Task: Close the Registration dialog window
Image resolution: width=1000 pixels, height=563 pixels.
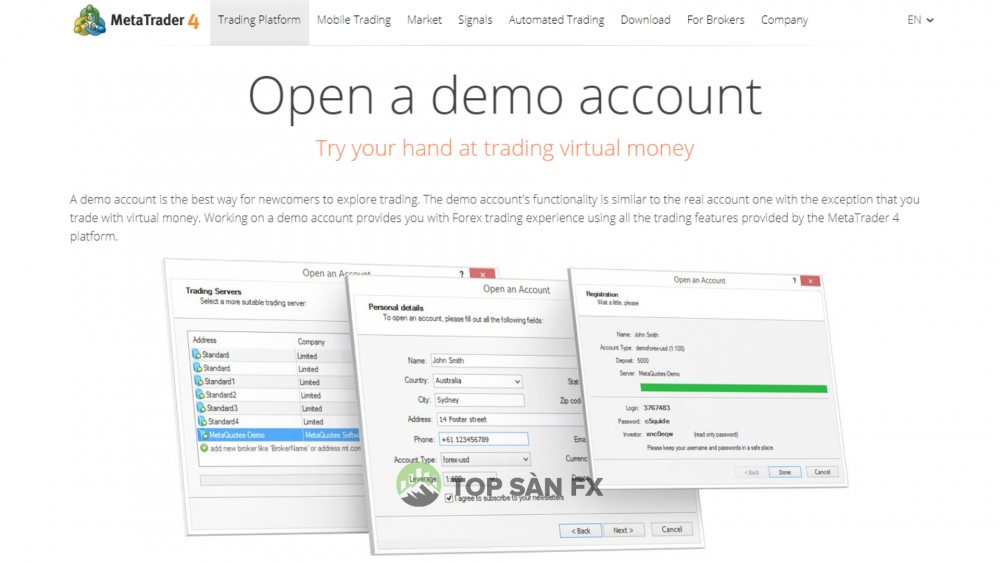Action: point(811,281)
